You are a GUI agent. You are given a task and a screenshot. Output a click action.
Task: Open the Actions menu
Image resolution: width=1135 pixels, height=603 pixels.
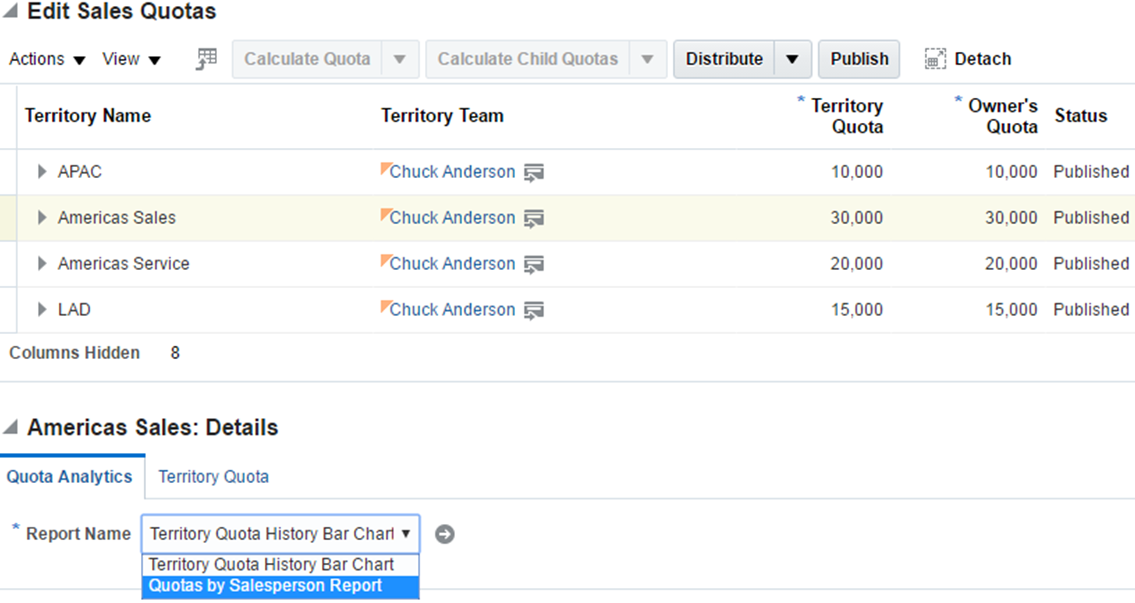[x=47, y=59]
